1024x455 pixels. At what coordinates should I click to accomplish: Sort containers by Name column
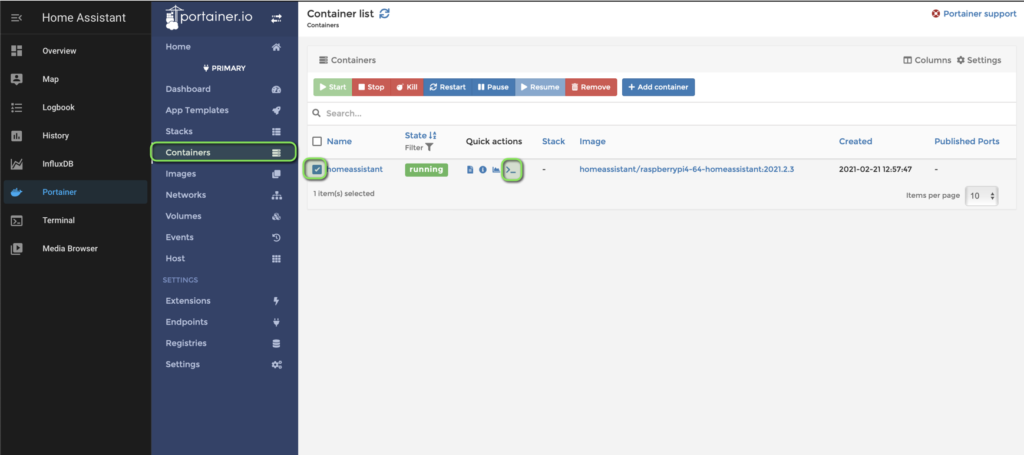[339, 141]
